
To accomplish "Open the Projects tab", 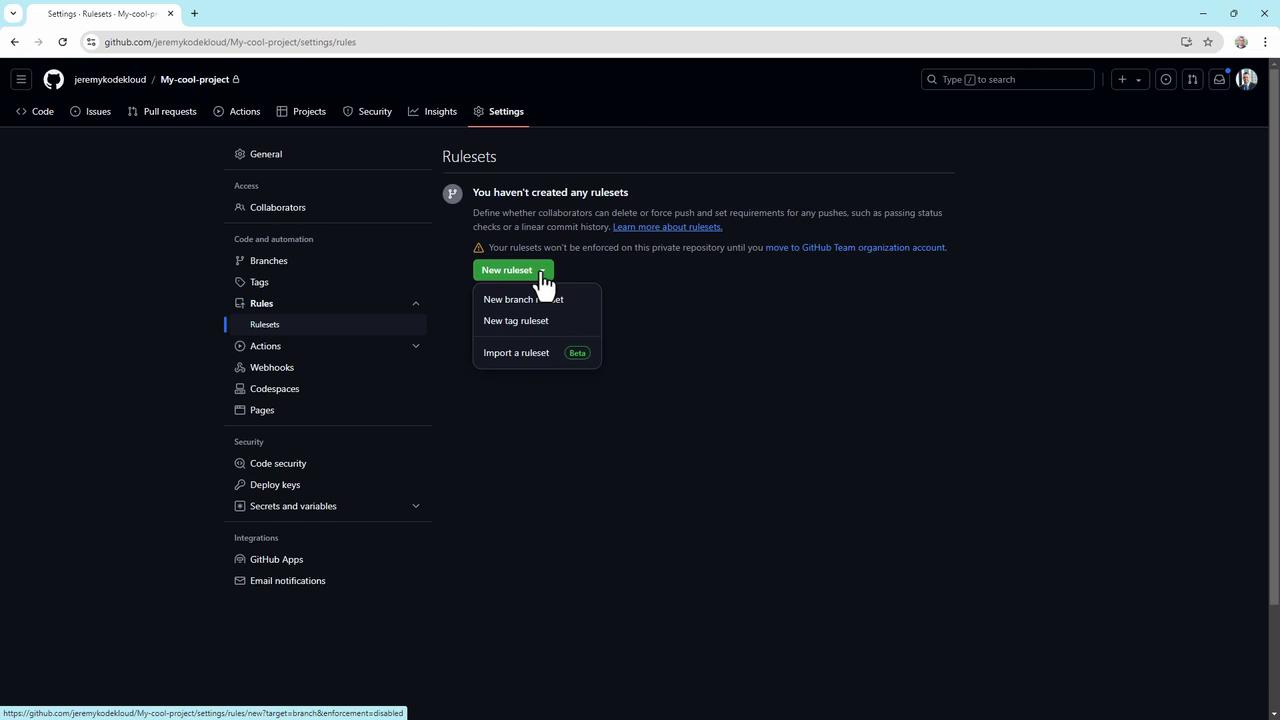I will coord(301,112).
